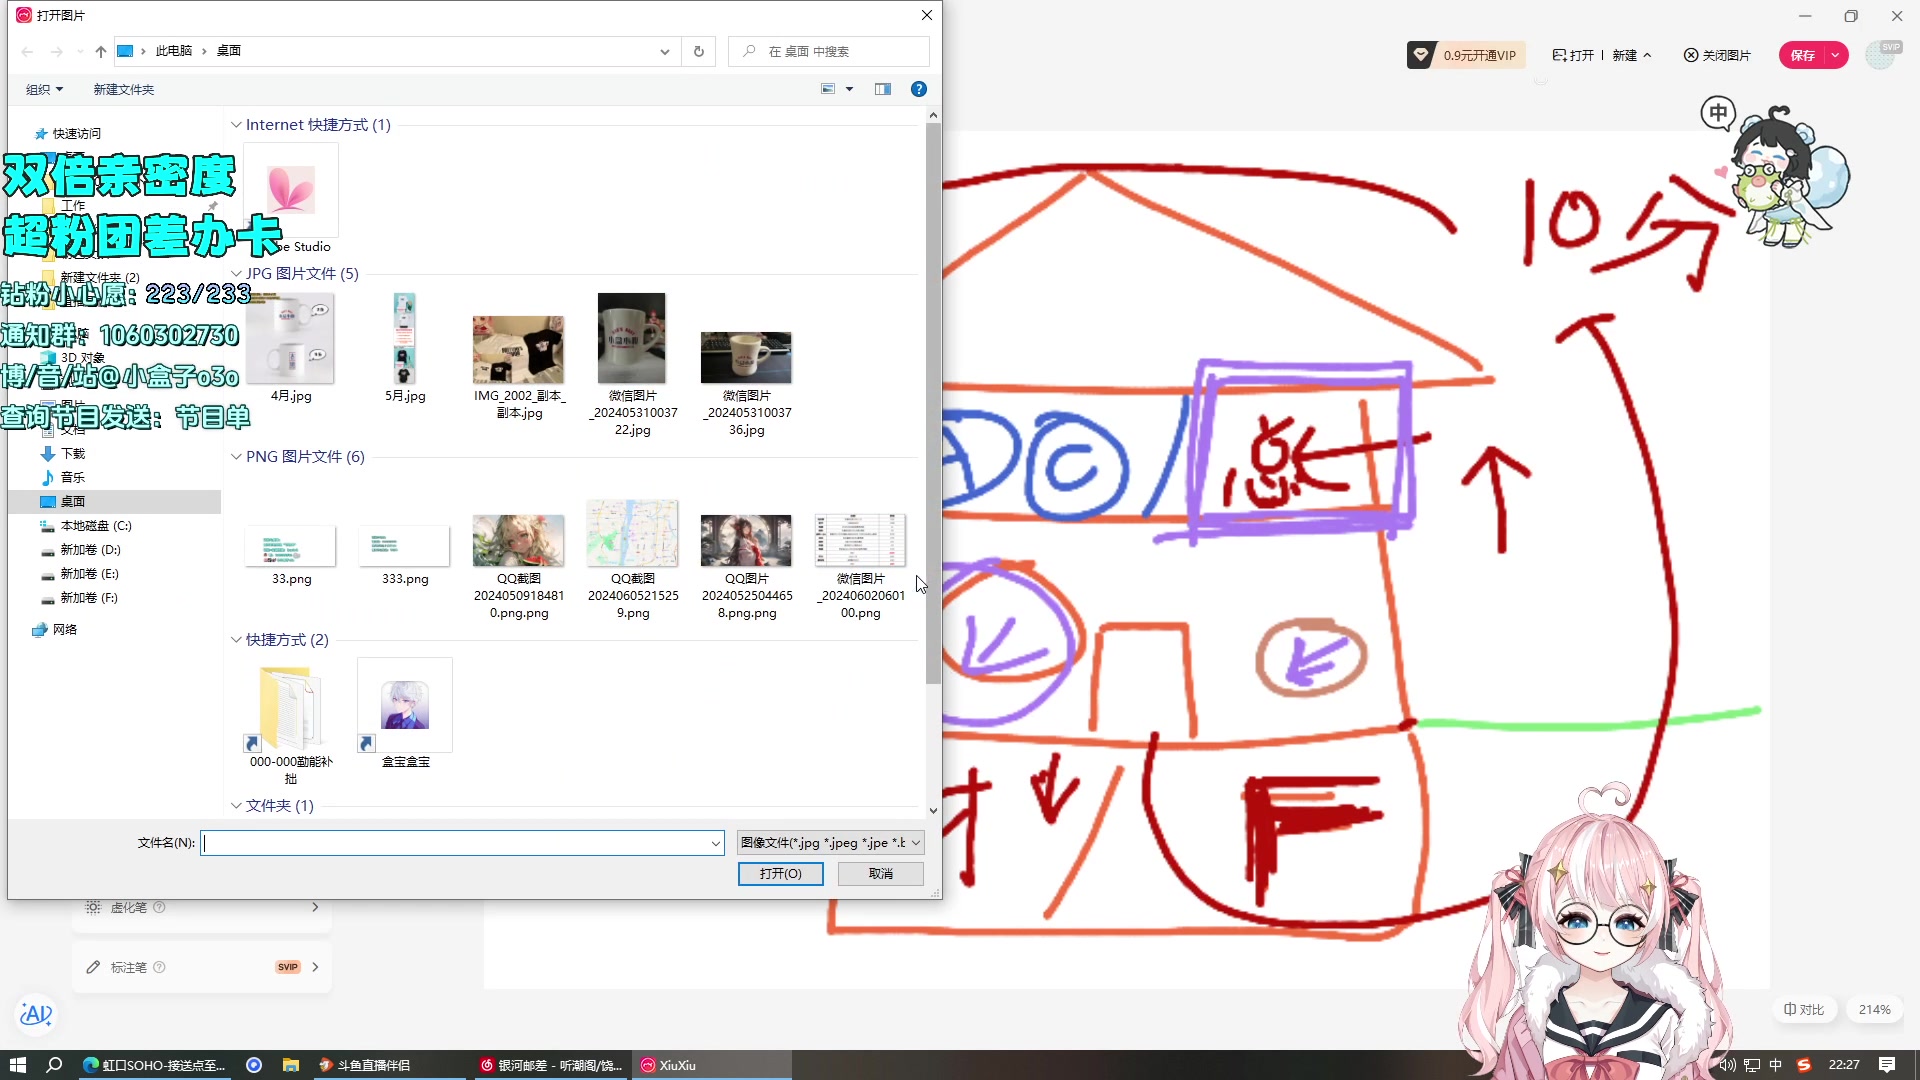Click the 关闭图片 close image icon
Screen dimensions: 1920x1080
[1691, 55]
